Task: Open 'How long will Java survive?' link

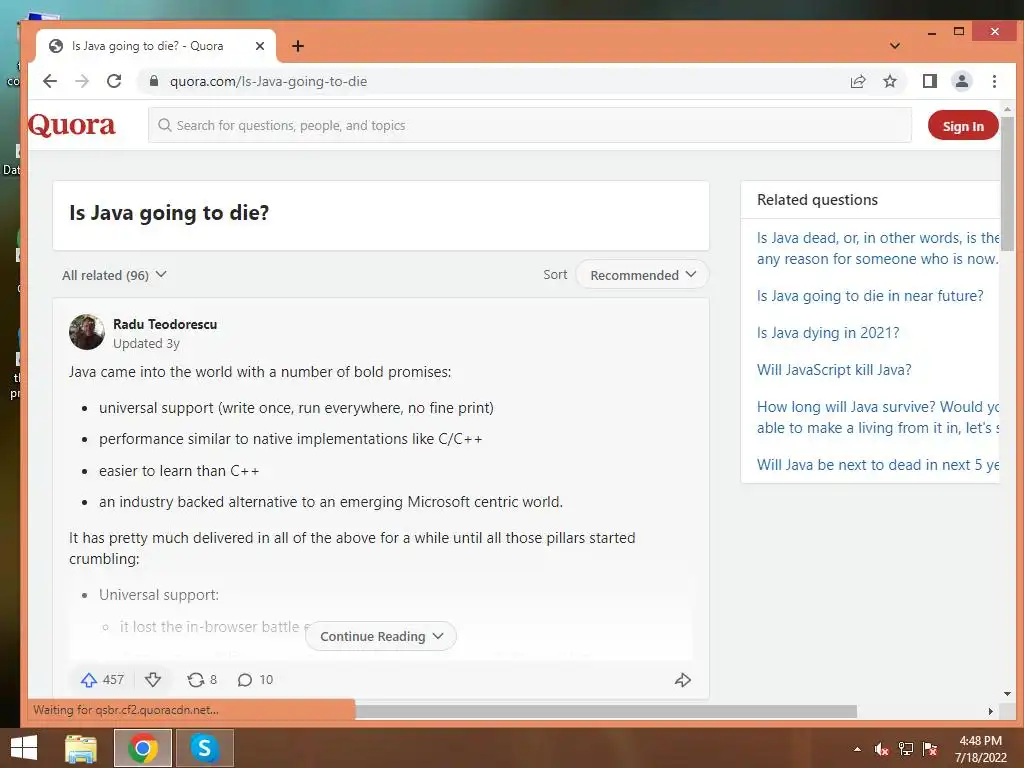Action: [878, 417]
